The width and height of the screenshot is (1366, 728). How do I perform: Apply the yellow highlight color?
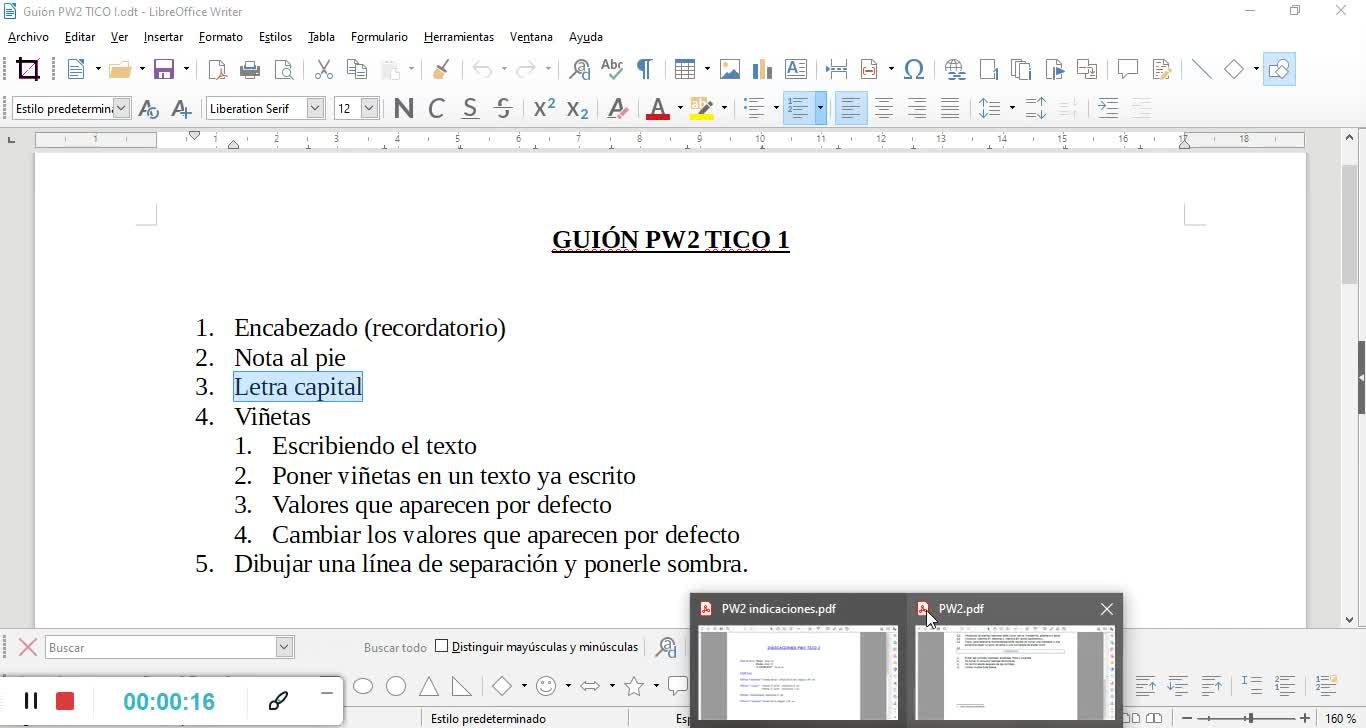pyautogui.click(x=702, y=108)
